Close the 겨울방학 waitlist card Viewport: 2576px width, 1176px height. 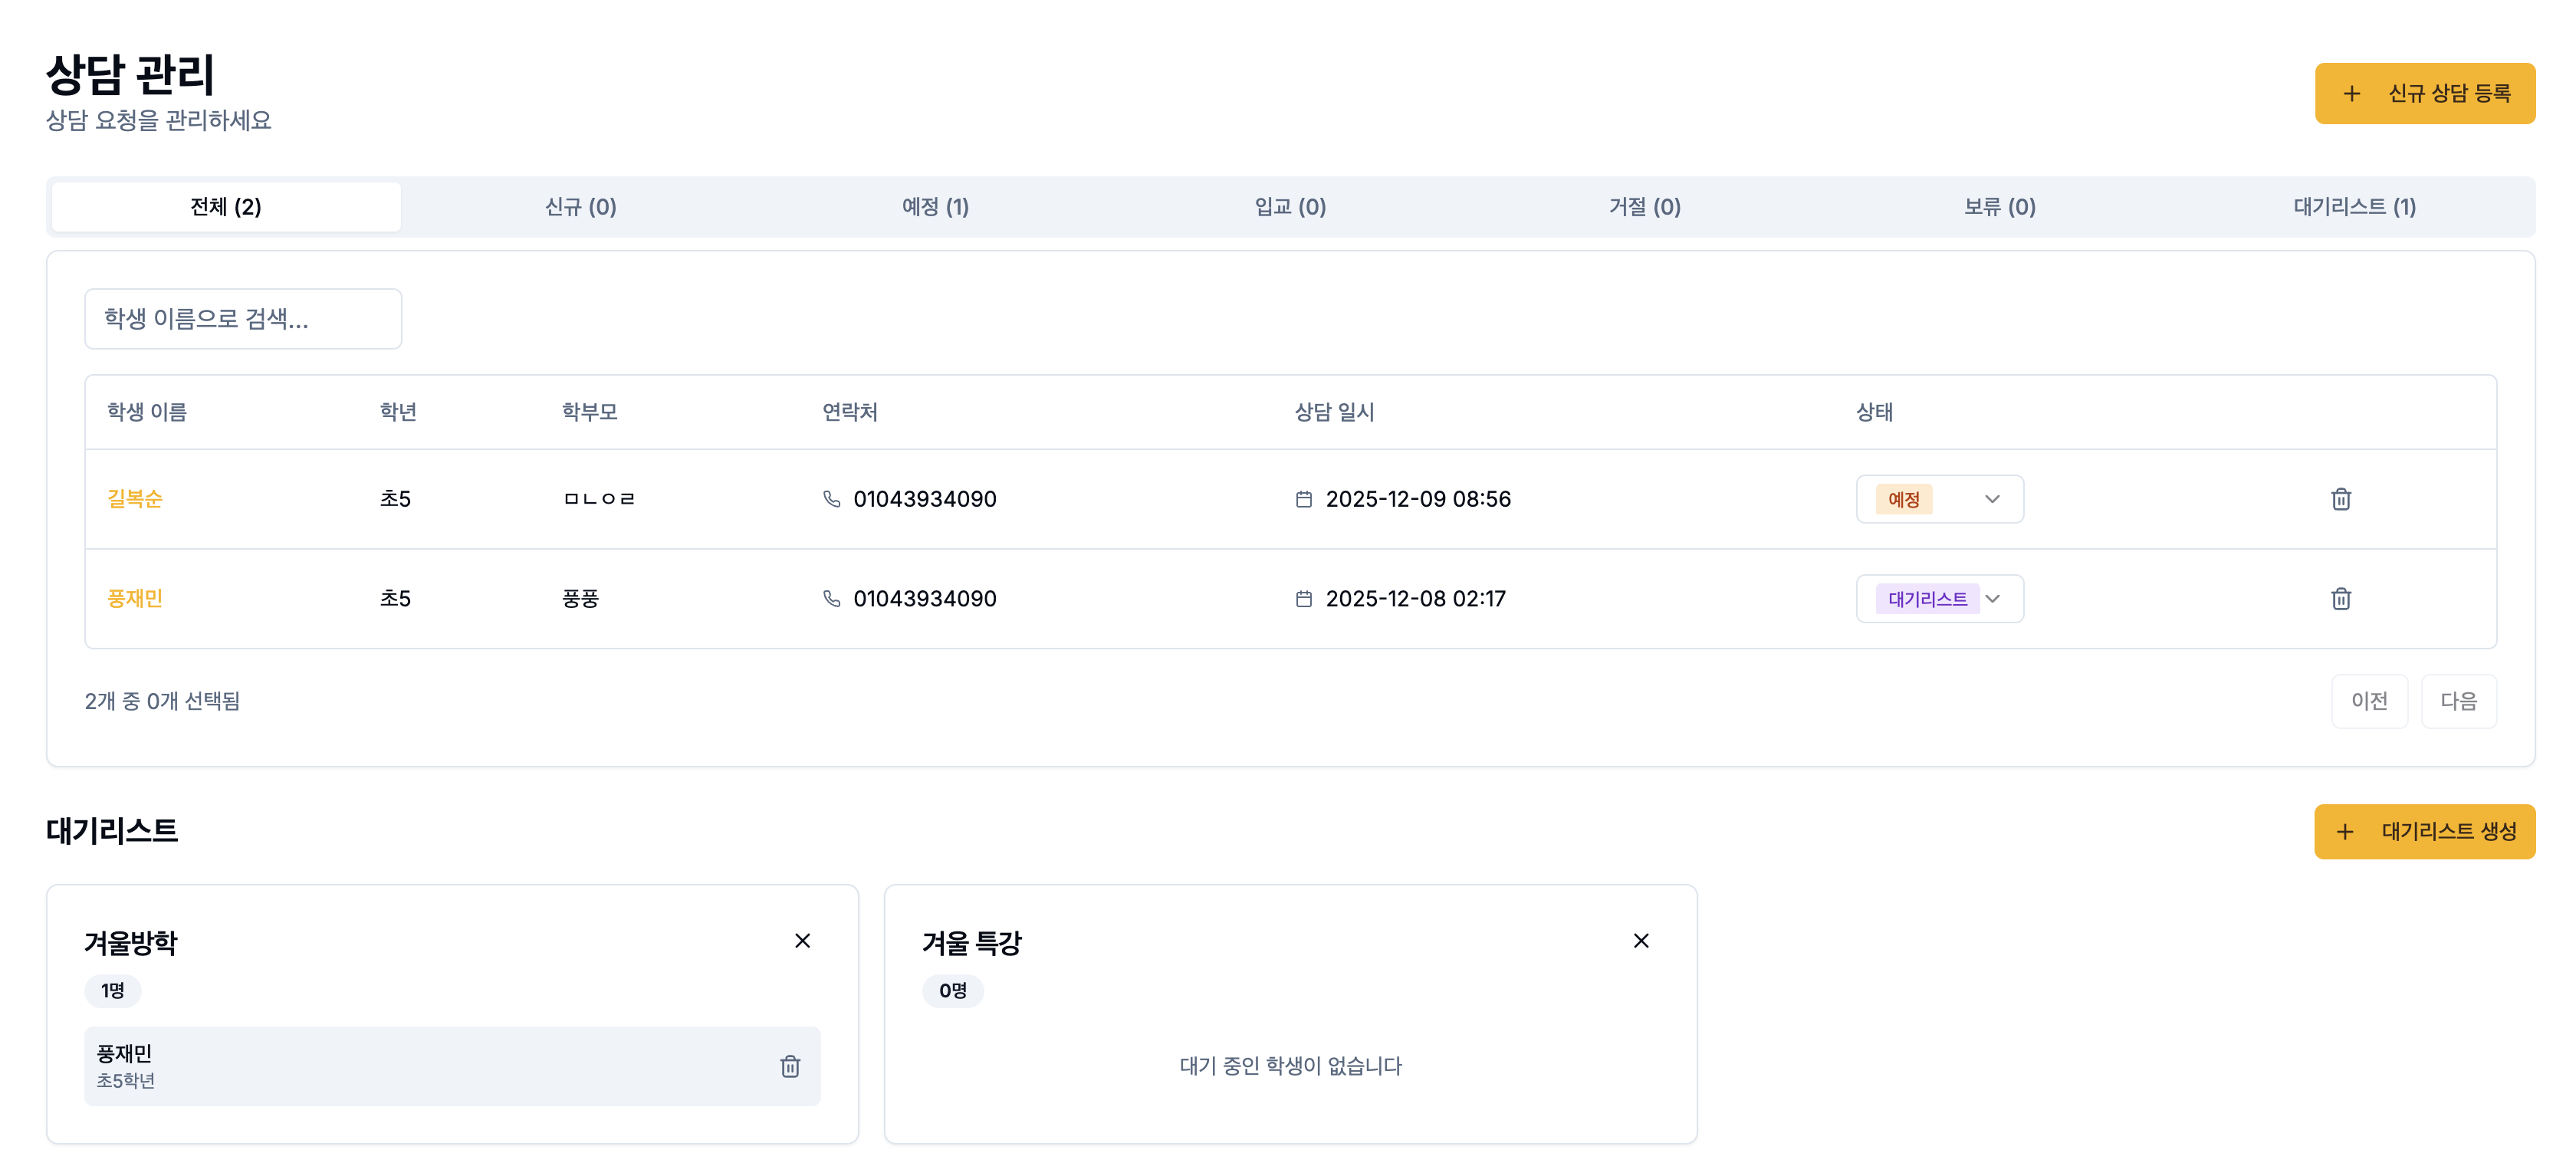803,940
